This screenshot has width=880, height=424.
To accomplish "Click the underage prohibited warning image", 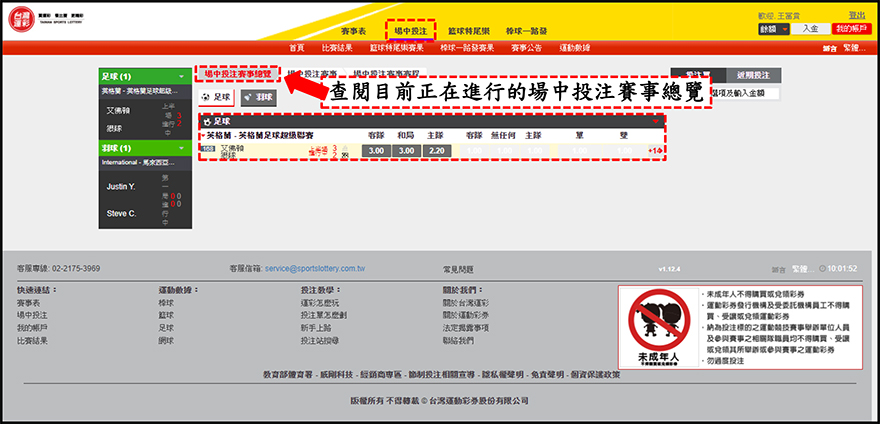I will (x=655, y=330).
